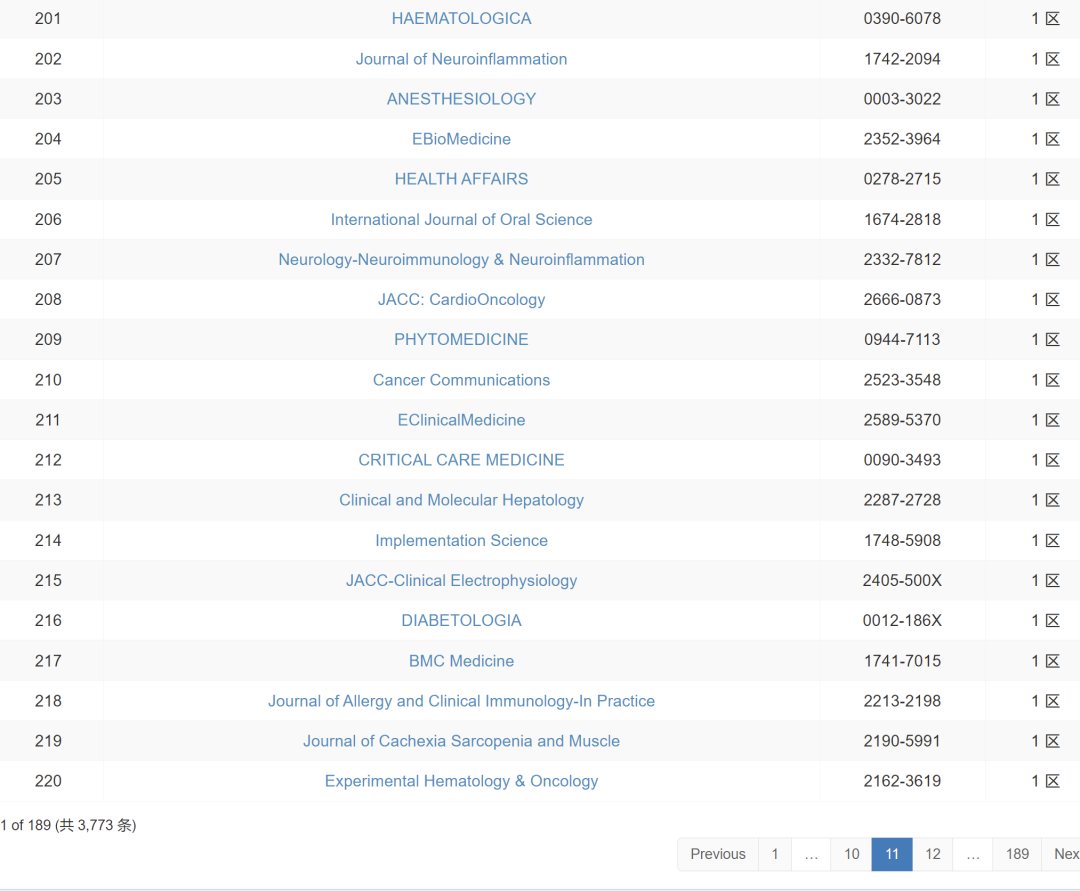Viewport: 1080px width, 891px height.
Task: Click rank number 215
Action: [x=48, y=580]
